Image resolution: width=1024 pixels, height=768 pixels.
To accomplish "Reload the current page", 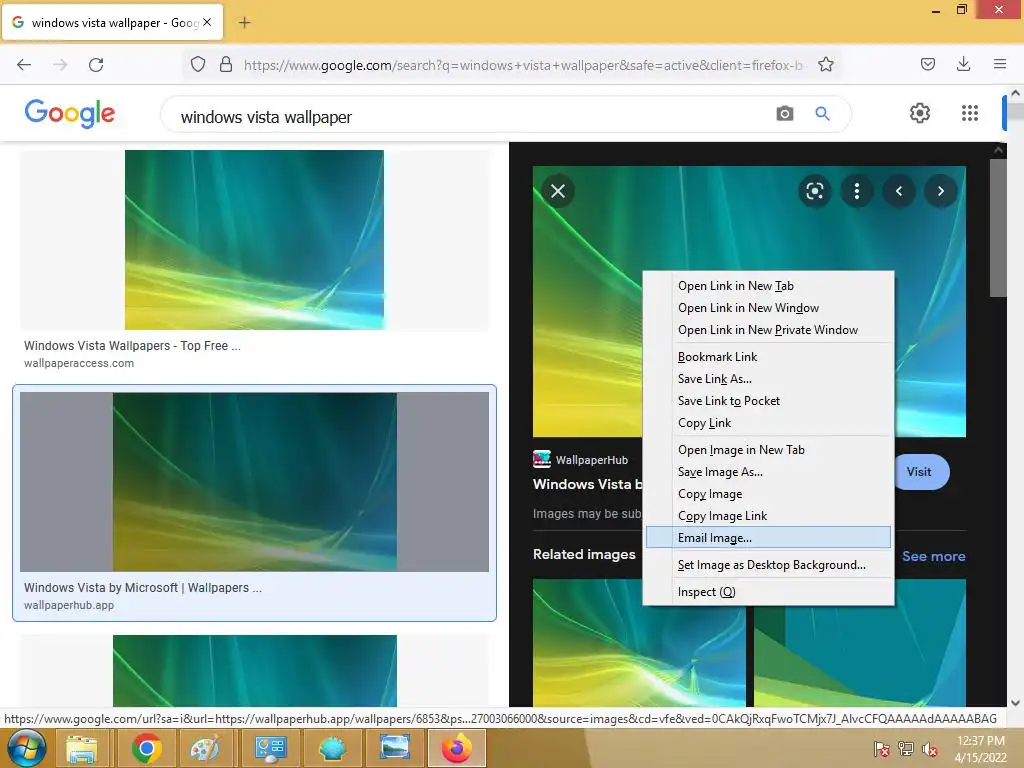I will coord(96,65).
